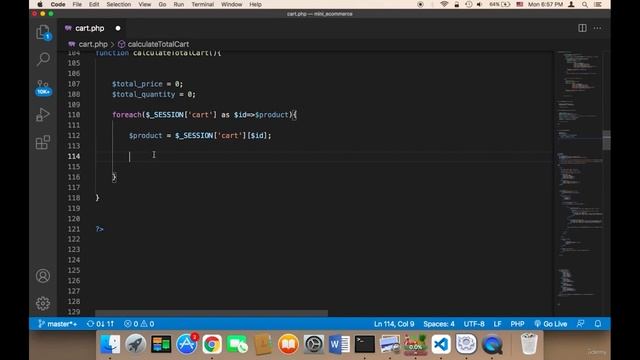Open the Selection menu
Viewport: 640px width, 360px height.
[118, 4]
